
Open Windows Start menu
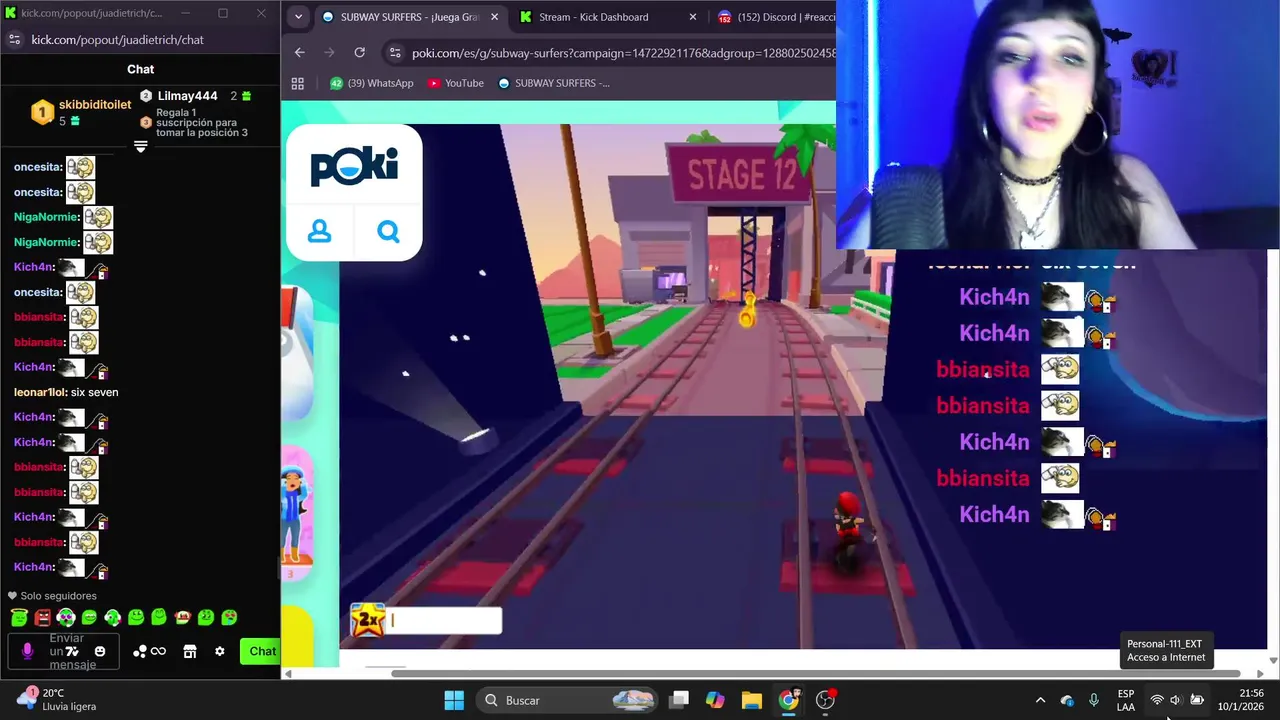tap(454, 700)
